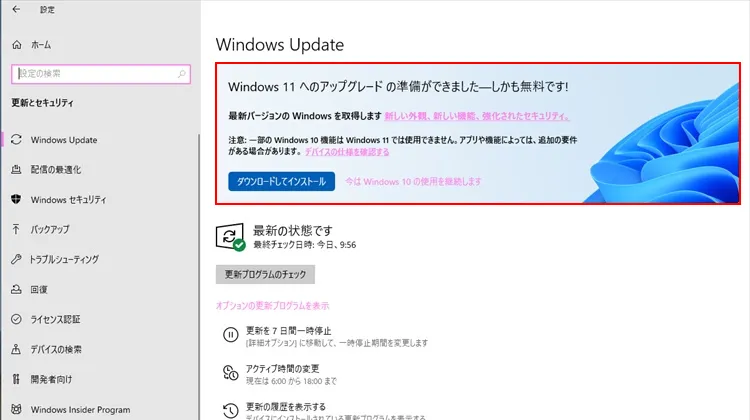
Task: Click the 最新の状態です status icon
Action: 231,237
